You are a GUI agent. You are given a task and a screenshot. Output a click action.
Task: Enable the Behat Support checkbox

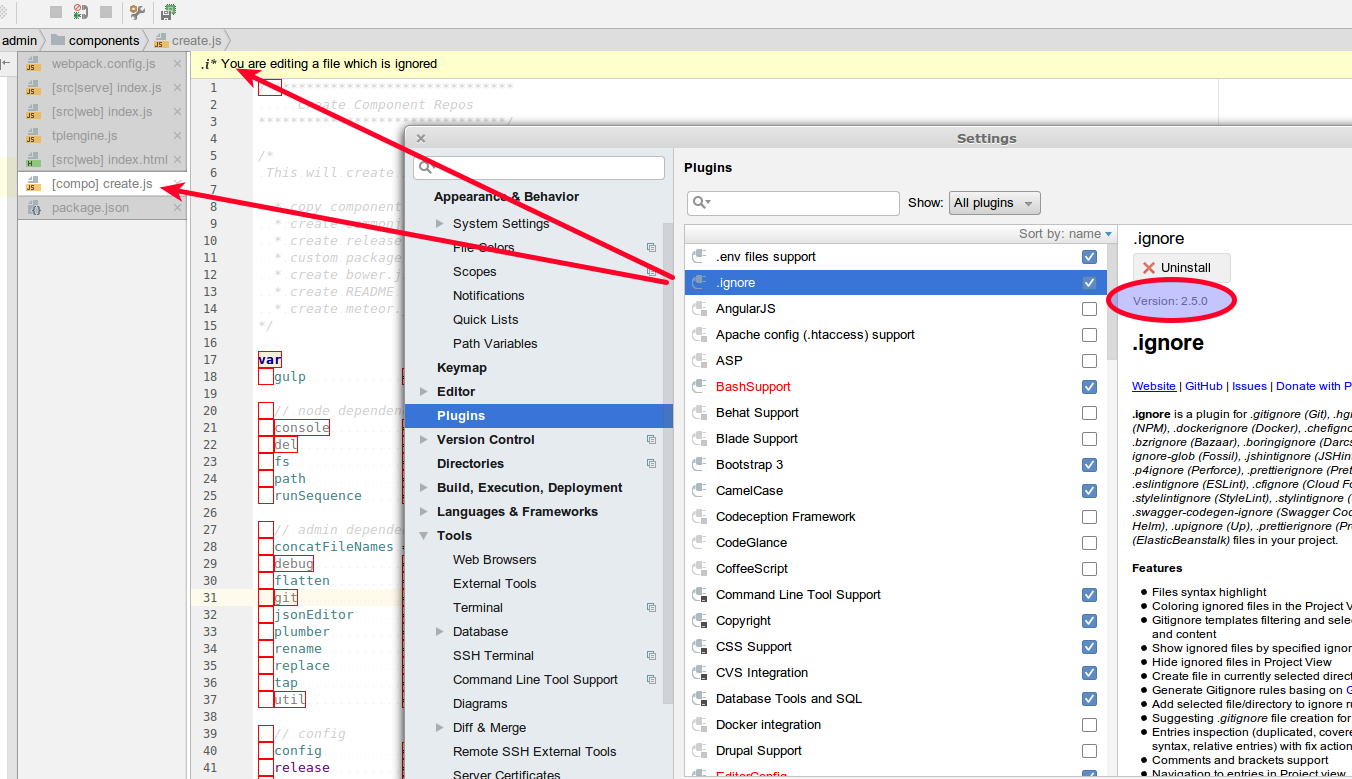coord(1089,413)
